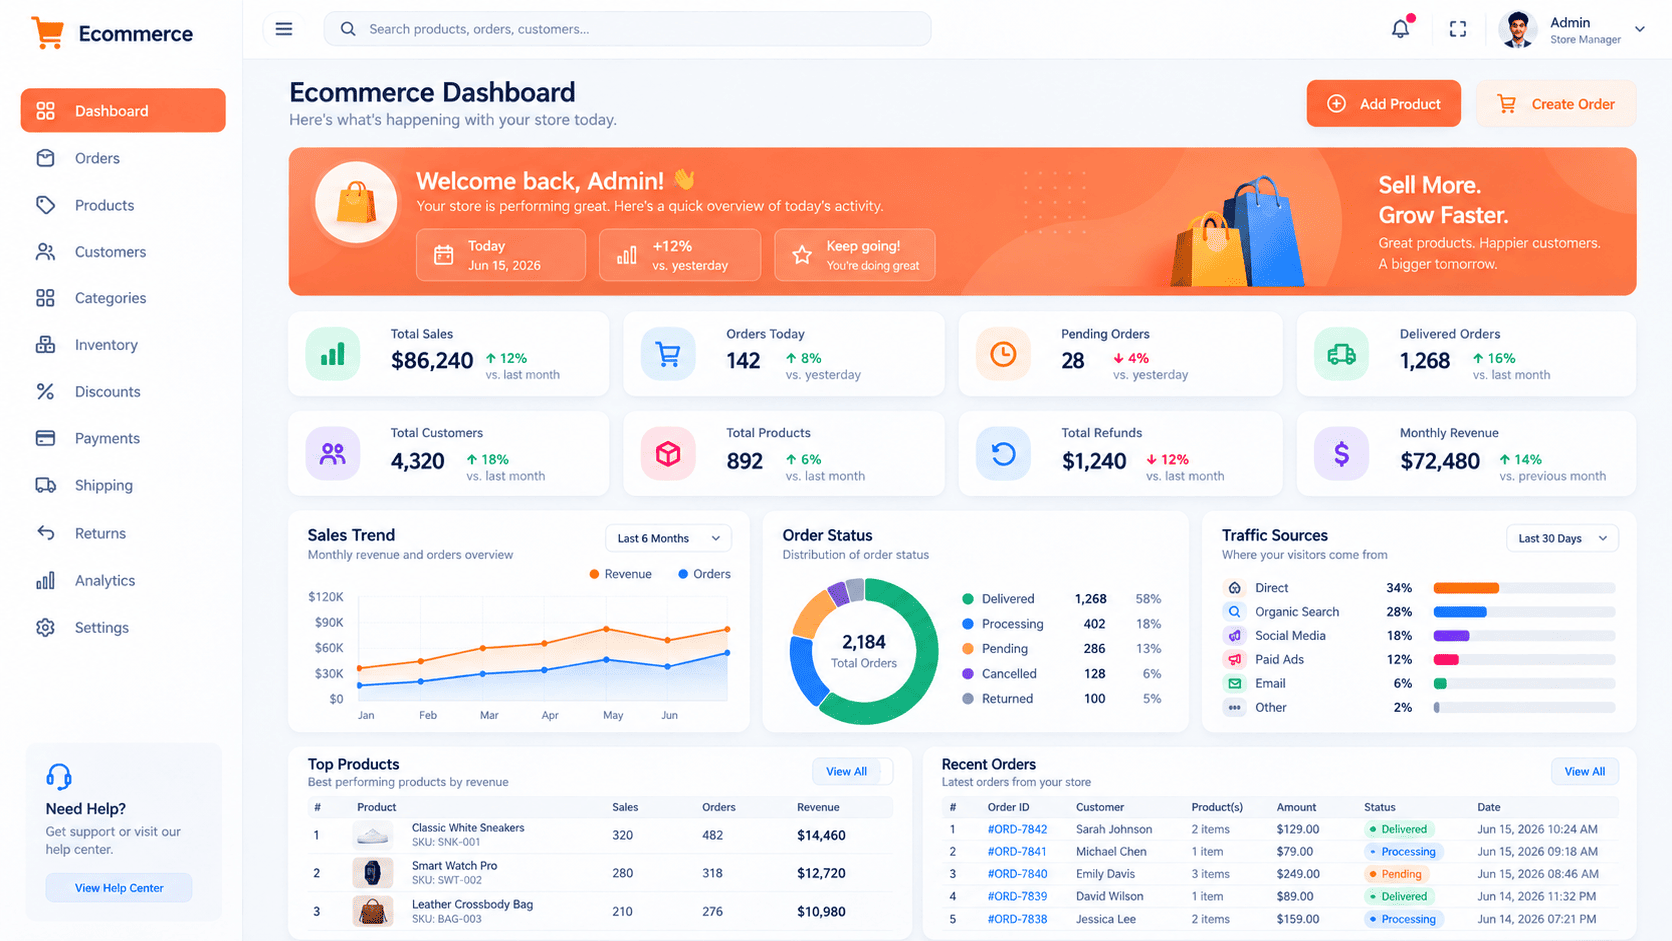Click the Create Order button
Image resolution: width=1672 pixels, height=941 pixels.
1556,104
